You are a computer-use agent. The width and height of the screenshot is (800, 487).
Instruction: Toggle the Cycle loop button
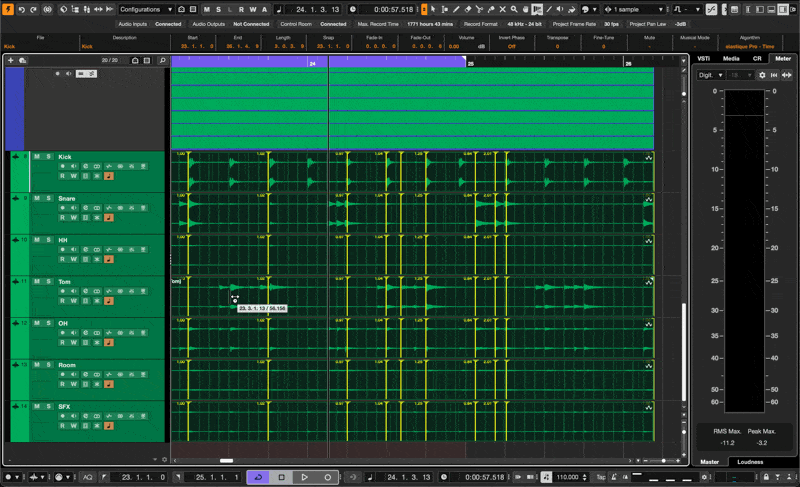[257, 477]
